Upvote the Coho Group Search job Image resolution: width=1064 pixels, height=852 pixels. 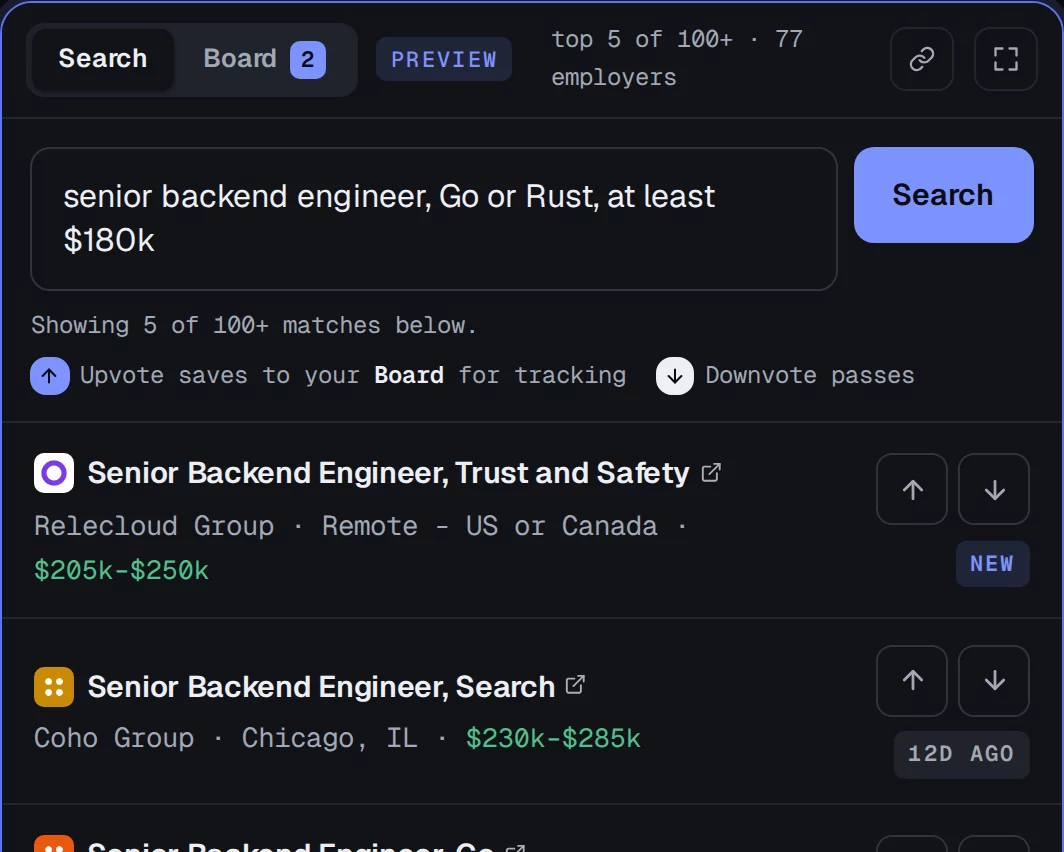tap(912, 681)
